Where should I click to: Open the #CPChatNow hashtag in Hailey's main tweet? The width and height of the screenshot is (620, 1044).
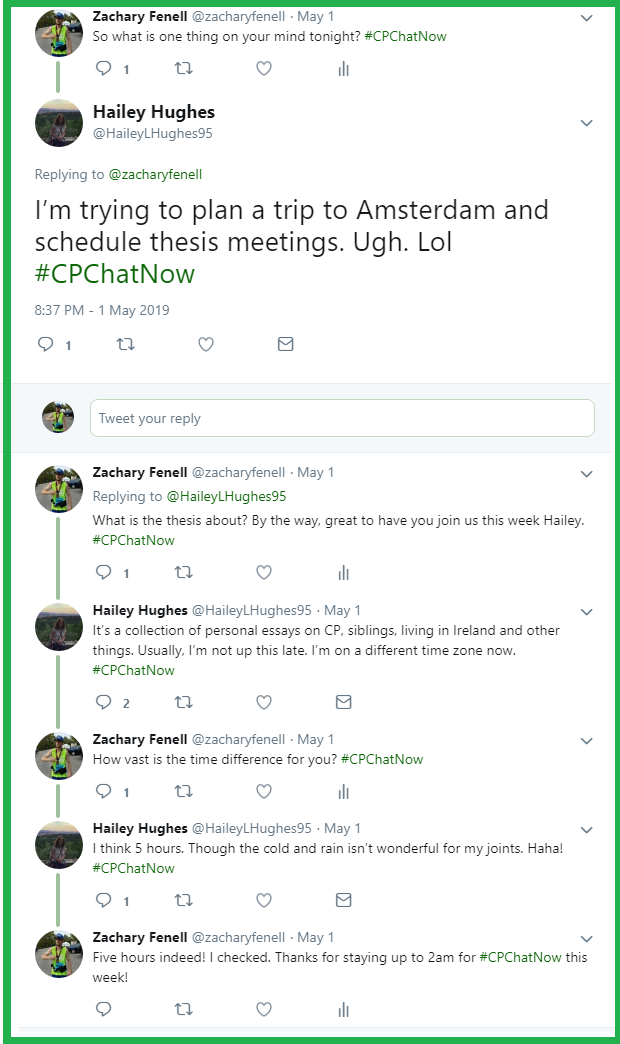(114, 273)
